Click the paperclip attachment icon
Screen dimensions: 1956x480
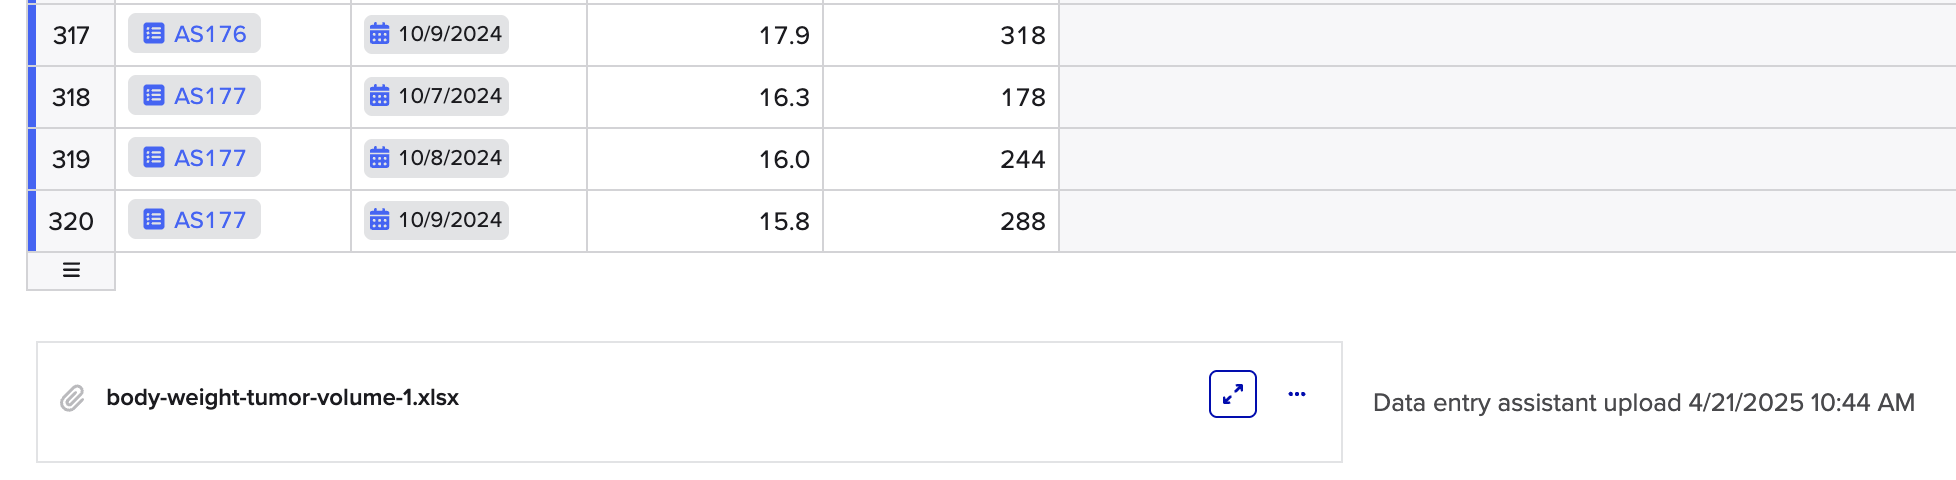pos(72,398)
